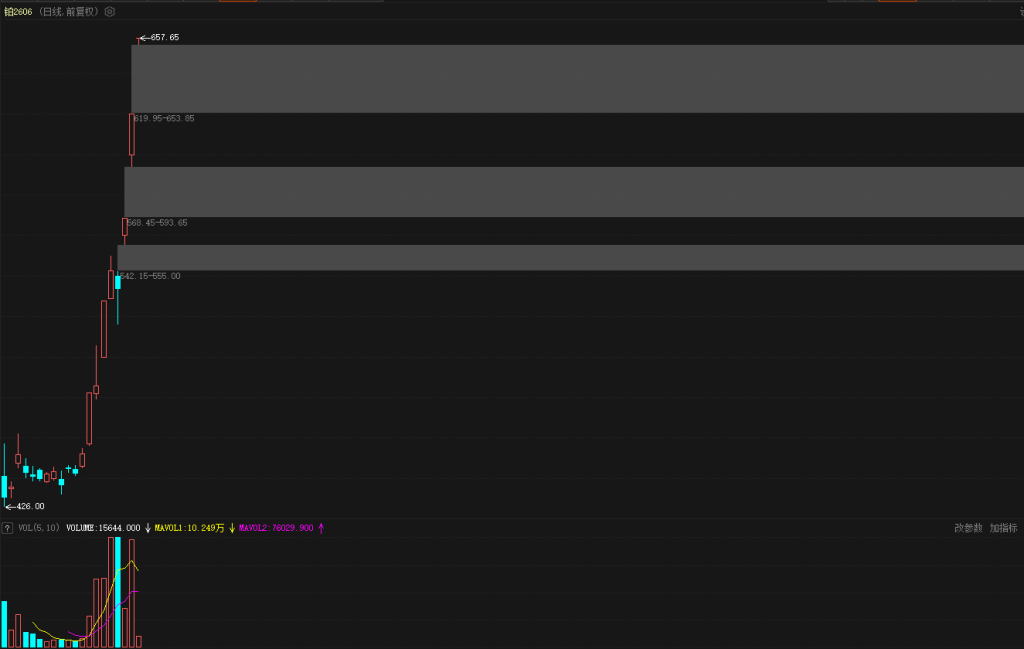Select the 568.45-593.65 gap range label
The image size is (1024, 649).
click(x=158, y=223)
